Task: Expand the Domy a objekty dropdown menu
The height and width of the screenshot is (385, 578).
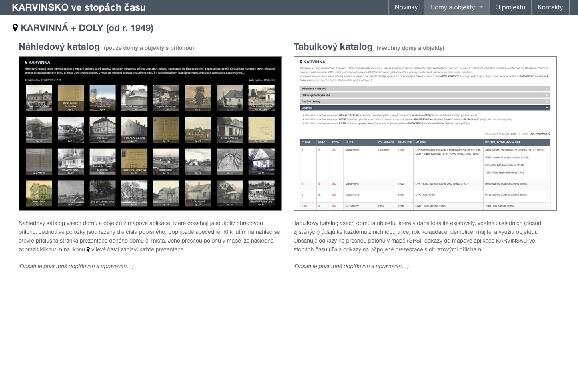Action: coord(457,7)
